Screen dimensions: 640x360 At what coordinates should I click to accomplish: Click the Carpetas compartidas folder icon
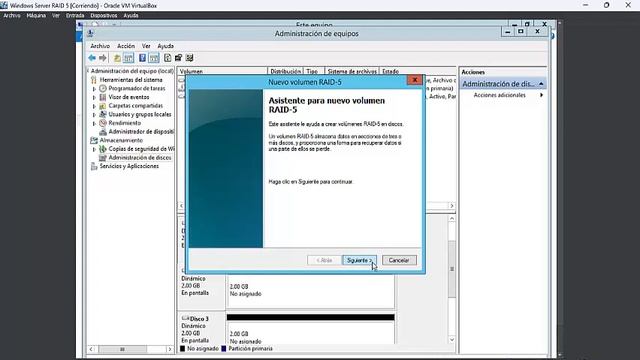pos(103,106)
